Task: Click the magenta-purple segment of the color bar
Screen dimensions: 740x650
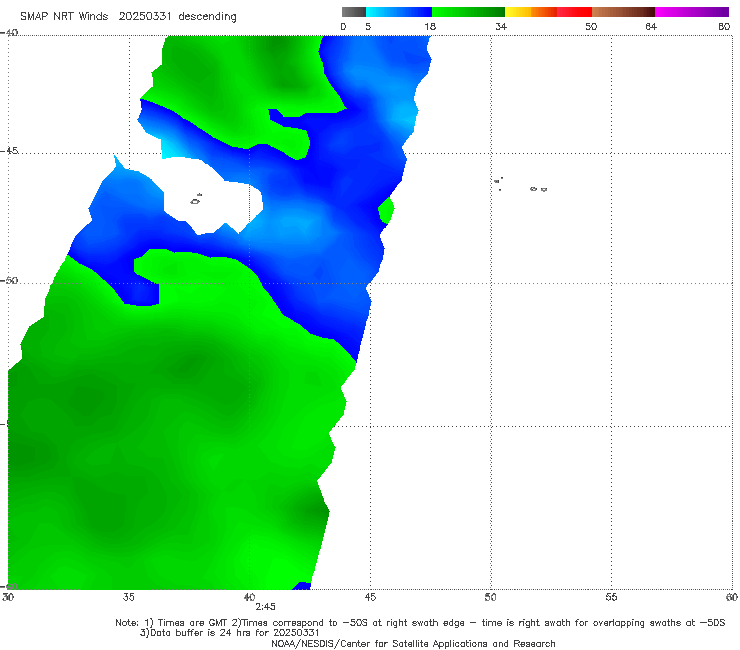Action: pos(692,12)
